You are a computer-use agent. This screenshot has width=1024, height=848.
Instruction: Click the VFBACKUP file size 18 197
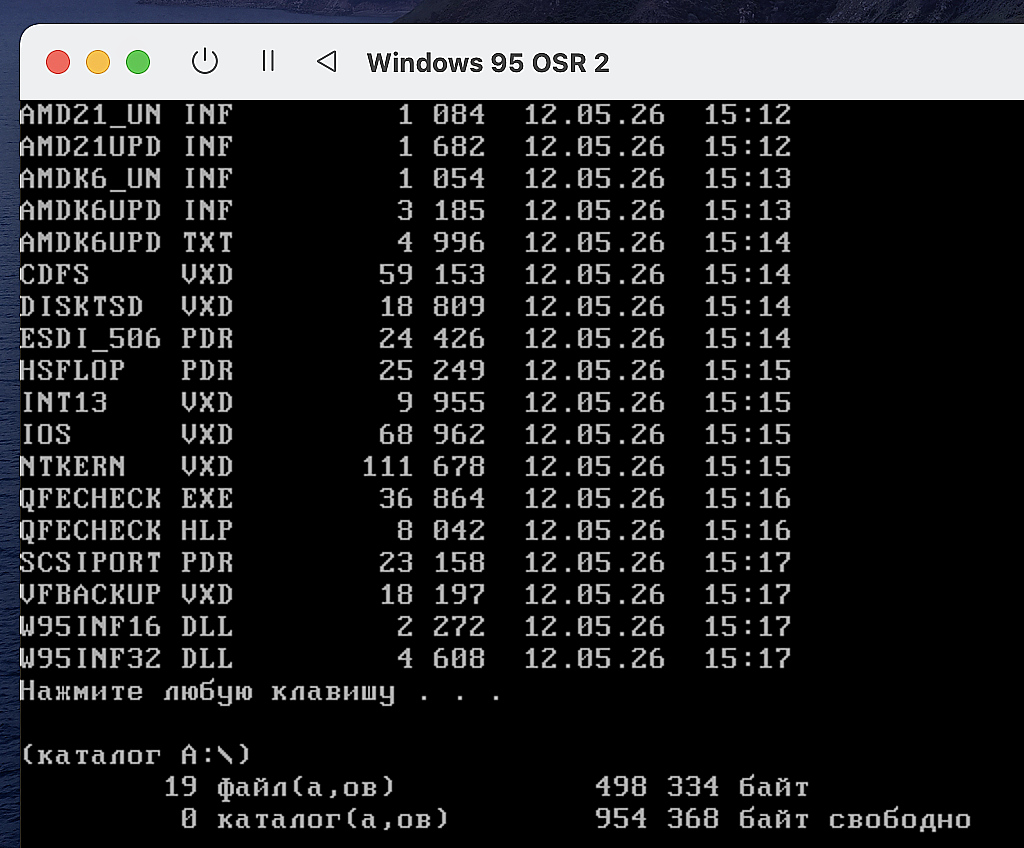[x=432, y=595]
